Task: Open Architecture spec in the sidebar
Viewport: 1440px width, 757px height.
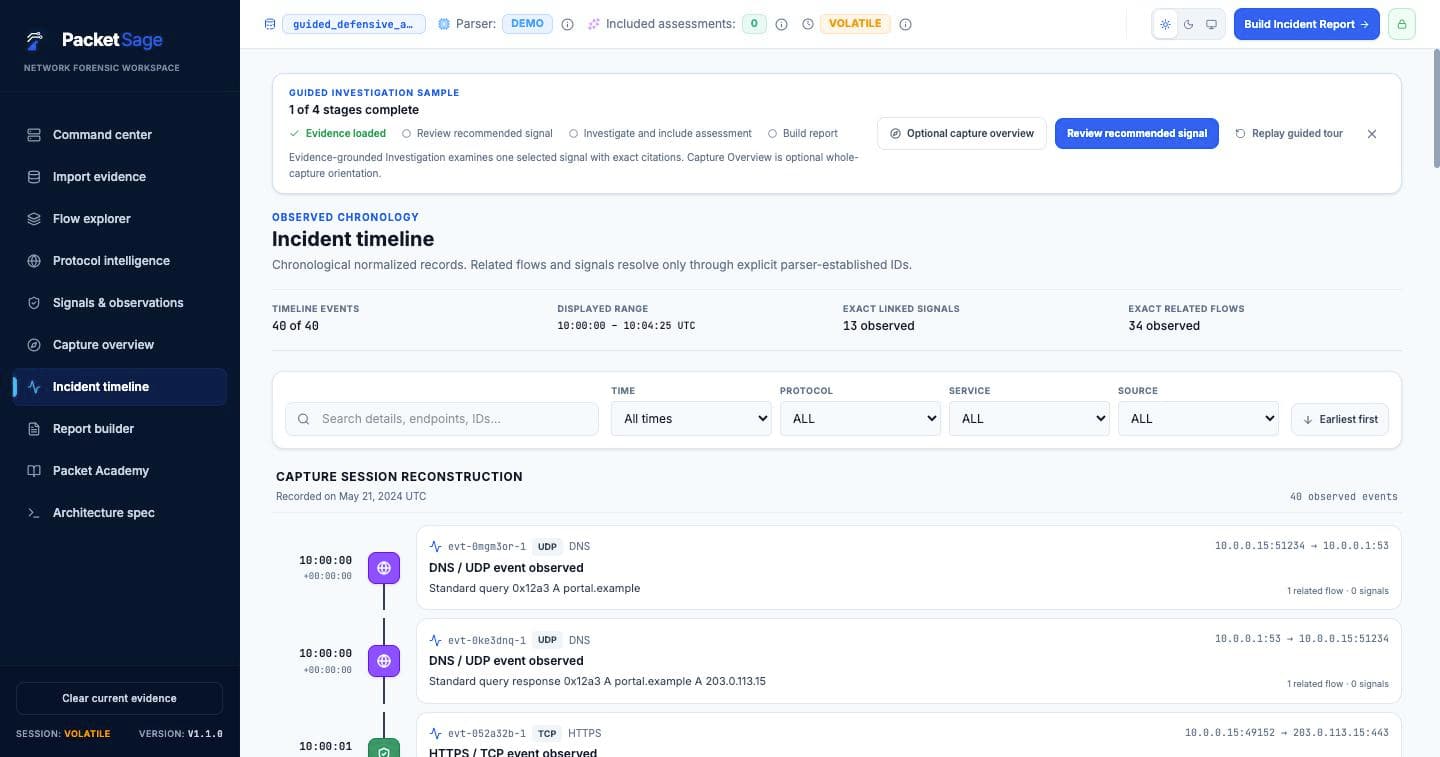Action: pyautogui.click(x=120, y=513)
